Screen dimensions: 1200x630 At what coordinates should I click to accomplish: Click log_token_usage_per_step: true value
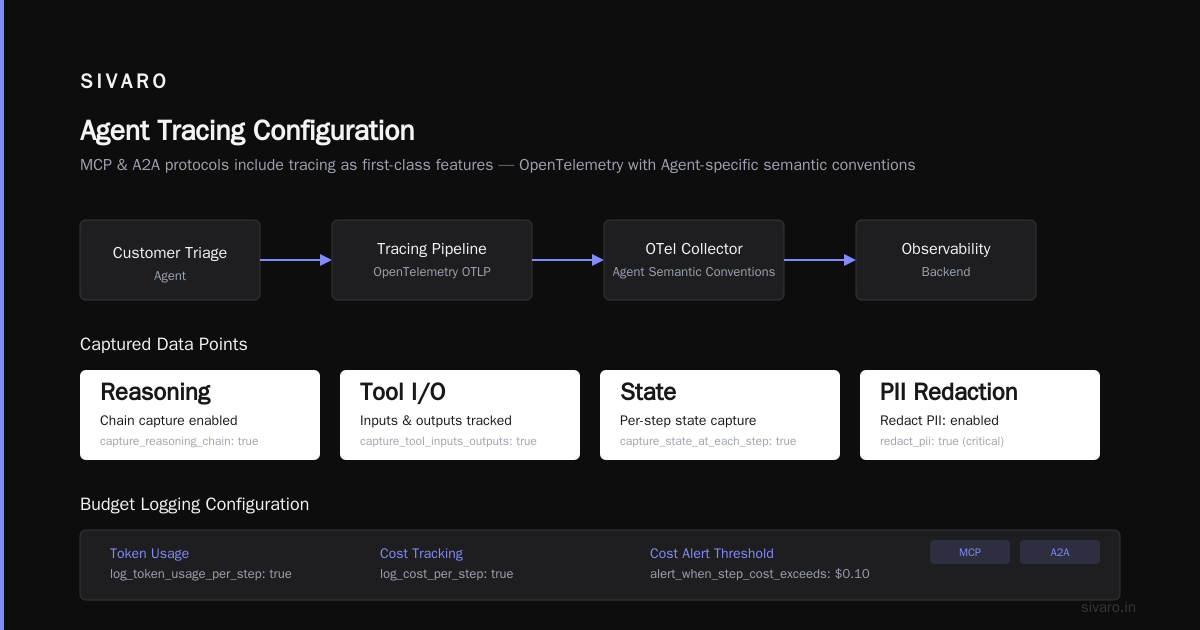(201, 574)
